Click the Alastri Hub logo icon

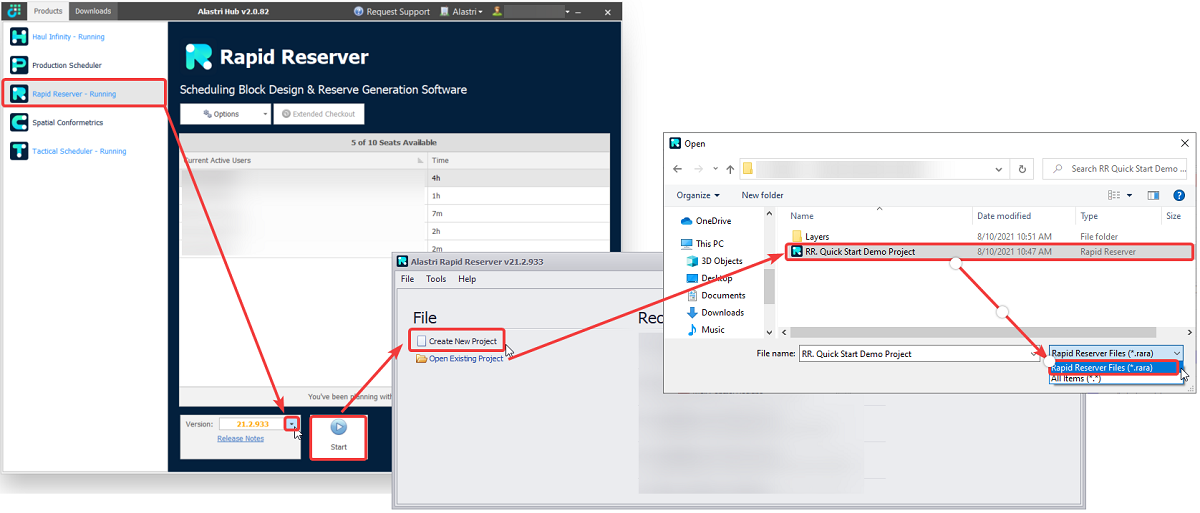pos(12,11)
